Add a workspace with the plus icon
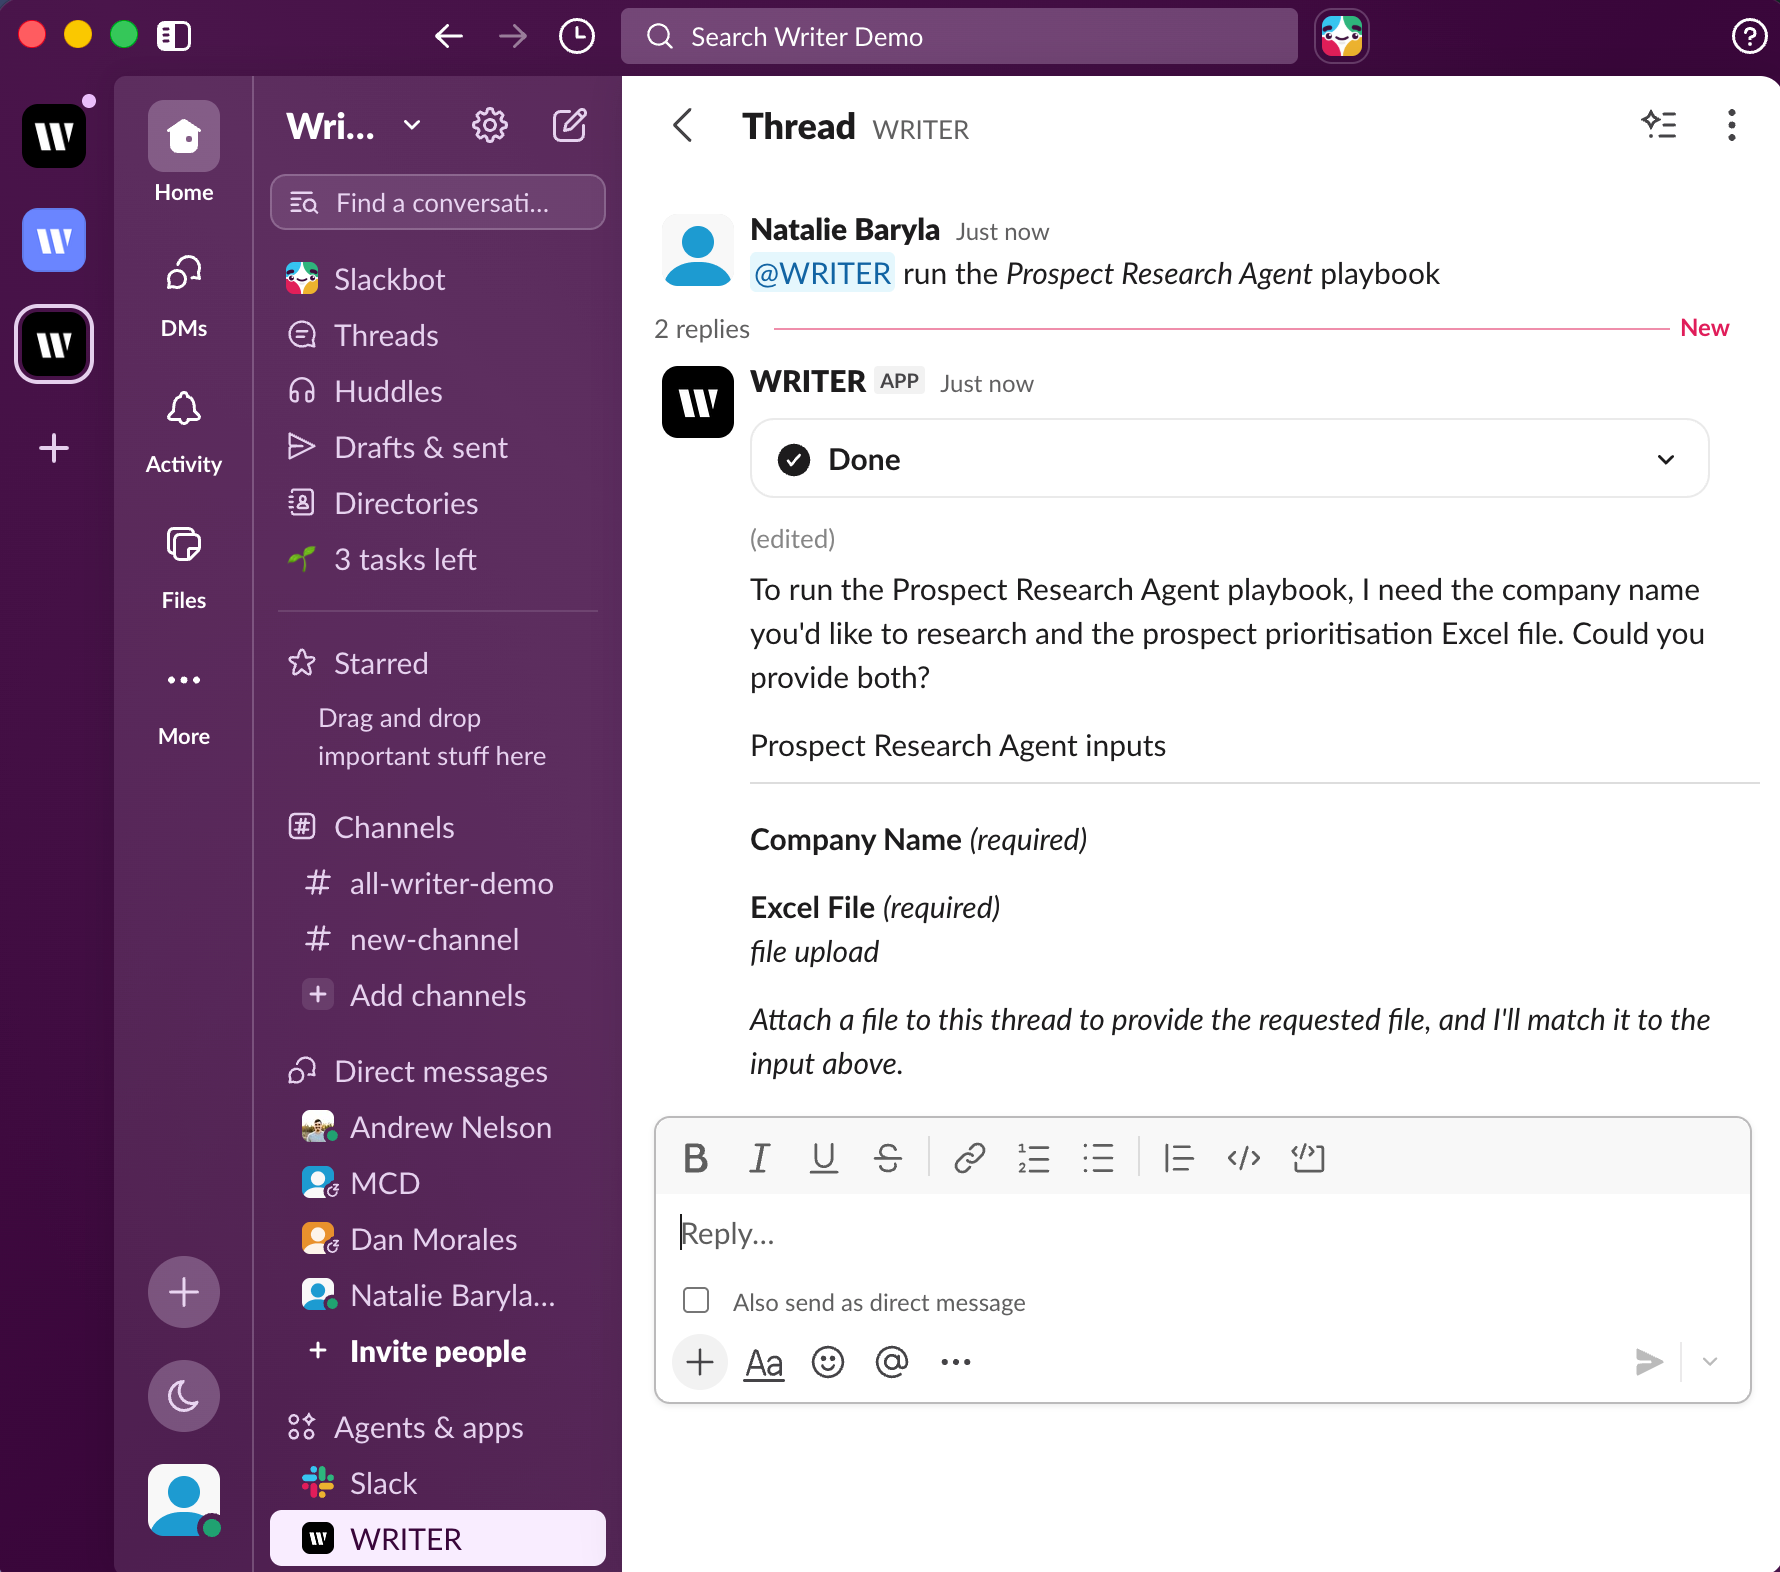The image size is (1780, 1572). [54, 447]
